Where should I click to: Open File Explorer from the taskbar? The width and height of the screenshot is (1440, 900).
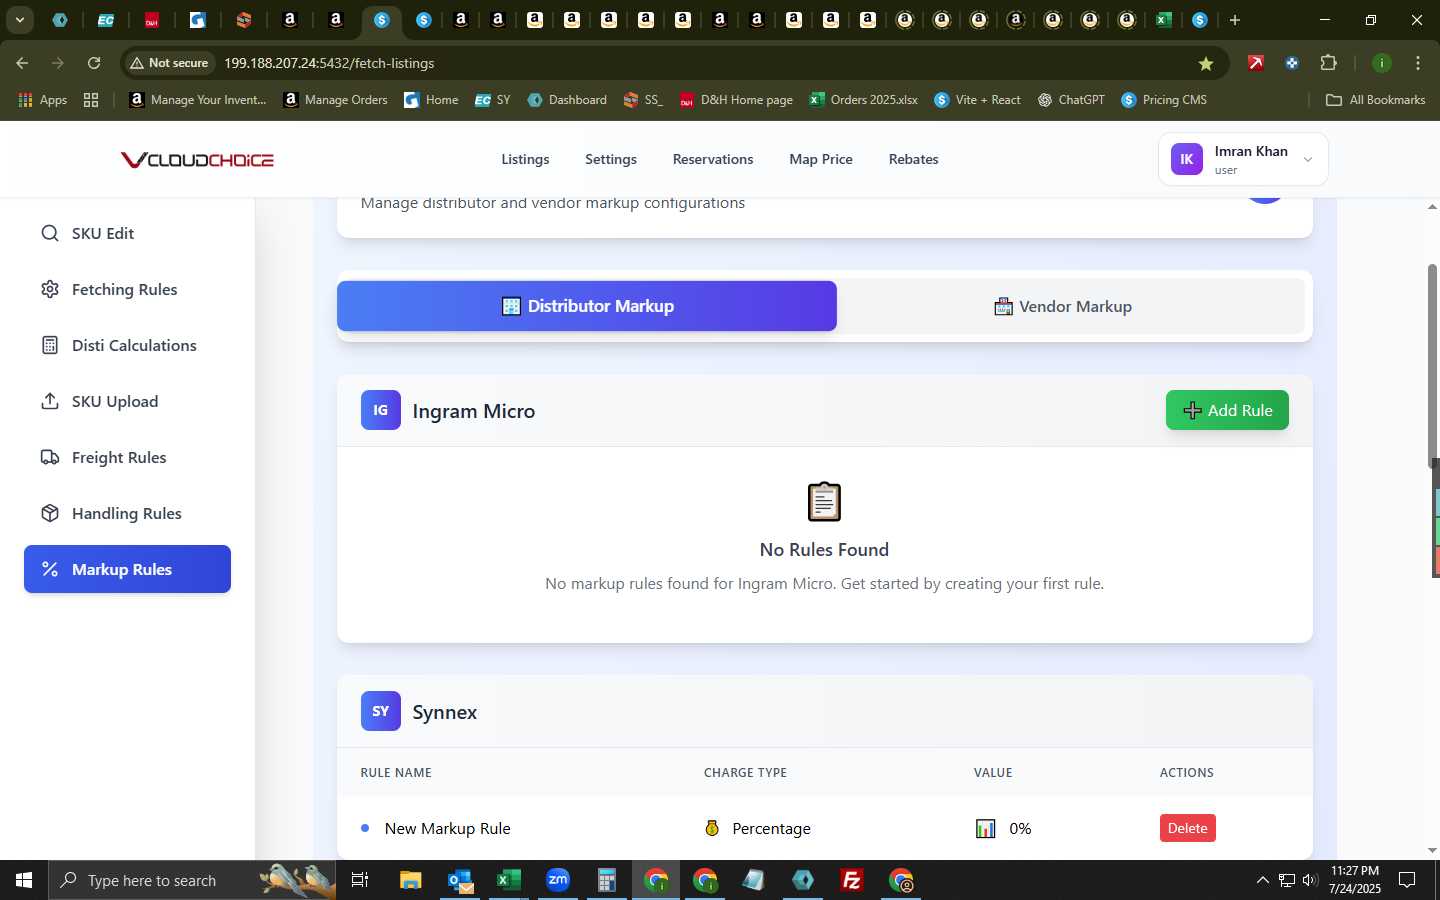(x=411, y=880)
